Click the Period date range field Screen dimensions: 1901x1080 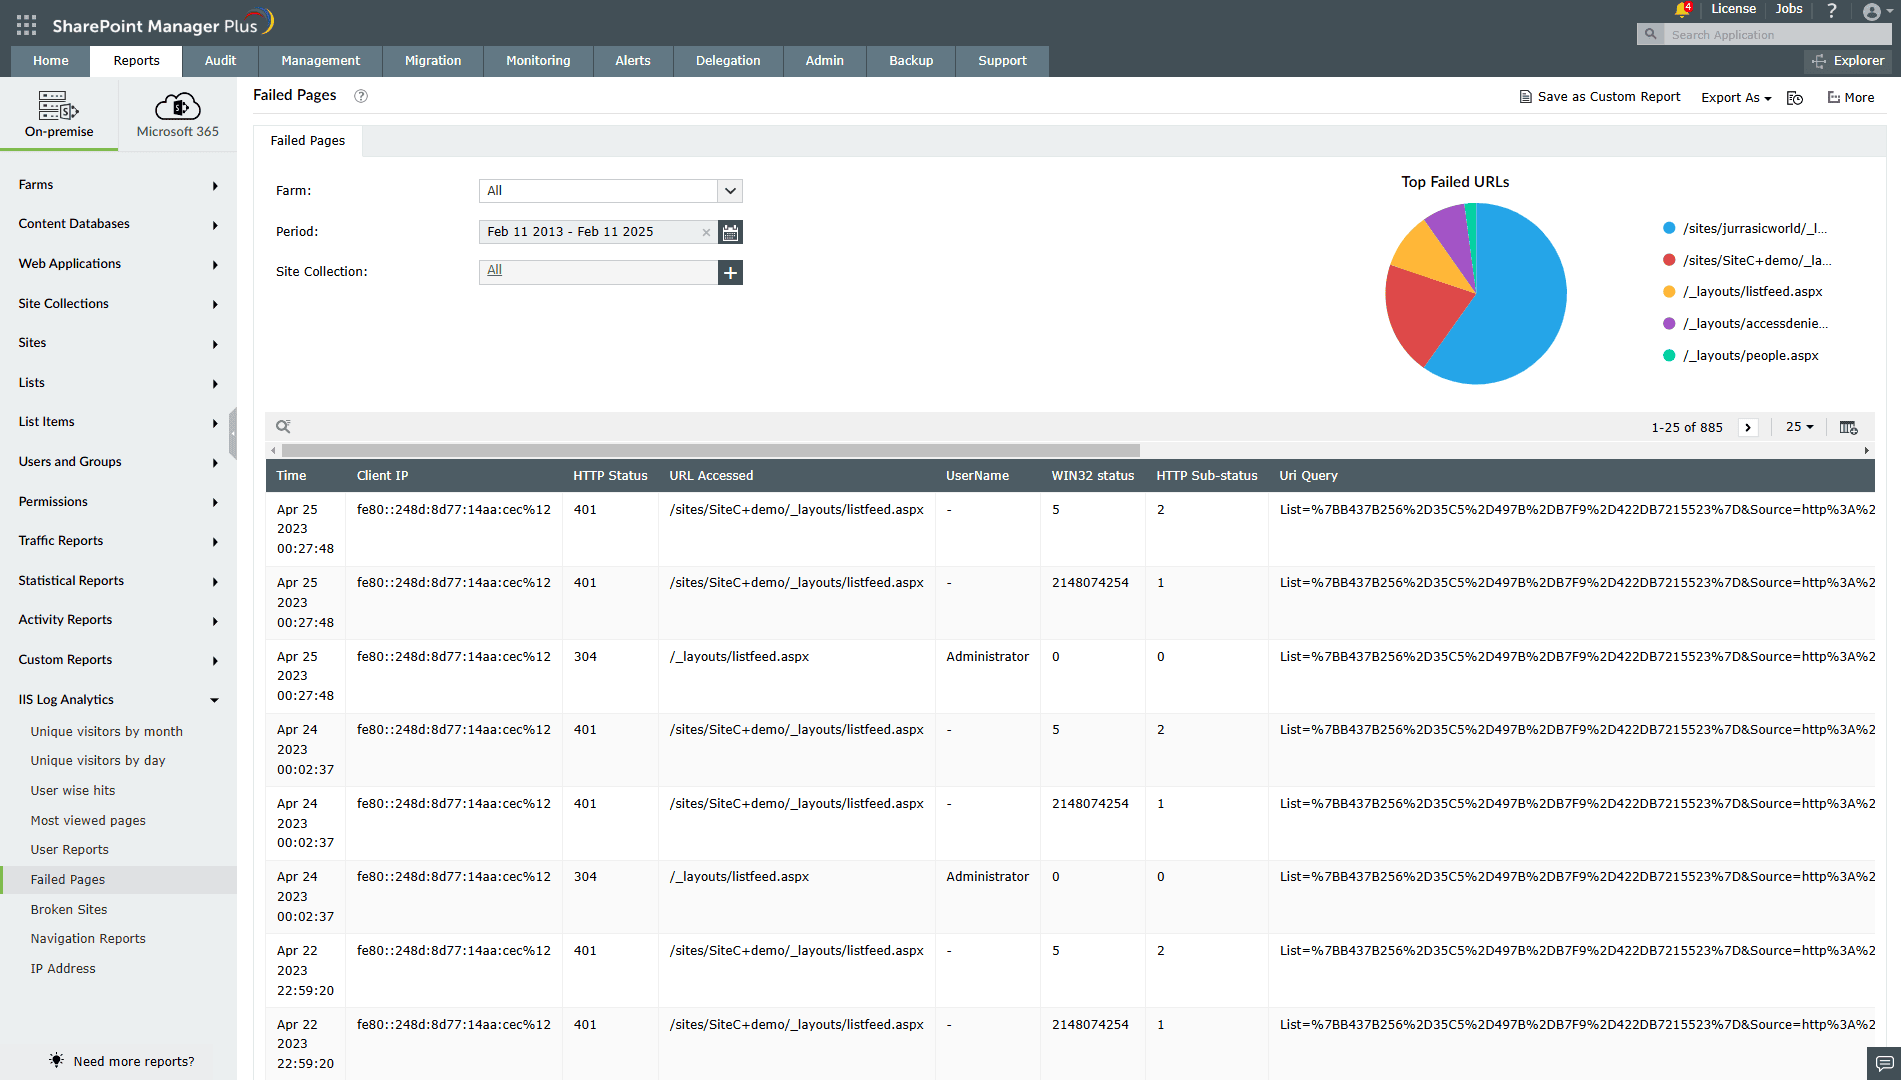click(x=598, y=232)
